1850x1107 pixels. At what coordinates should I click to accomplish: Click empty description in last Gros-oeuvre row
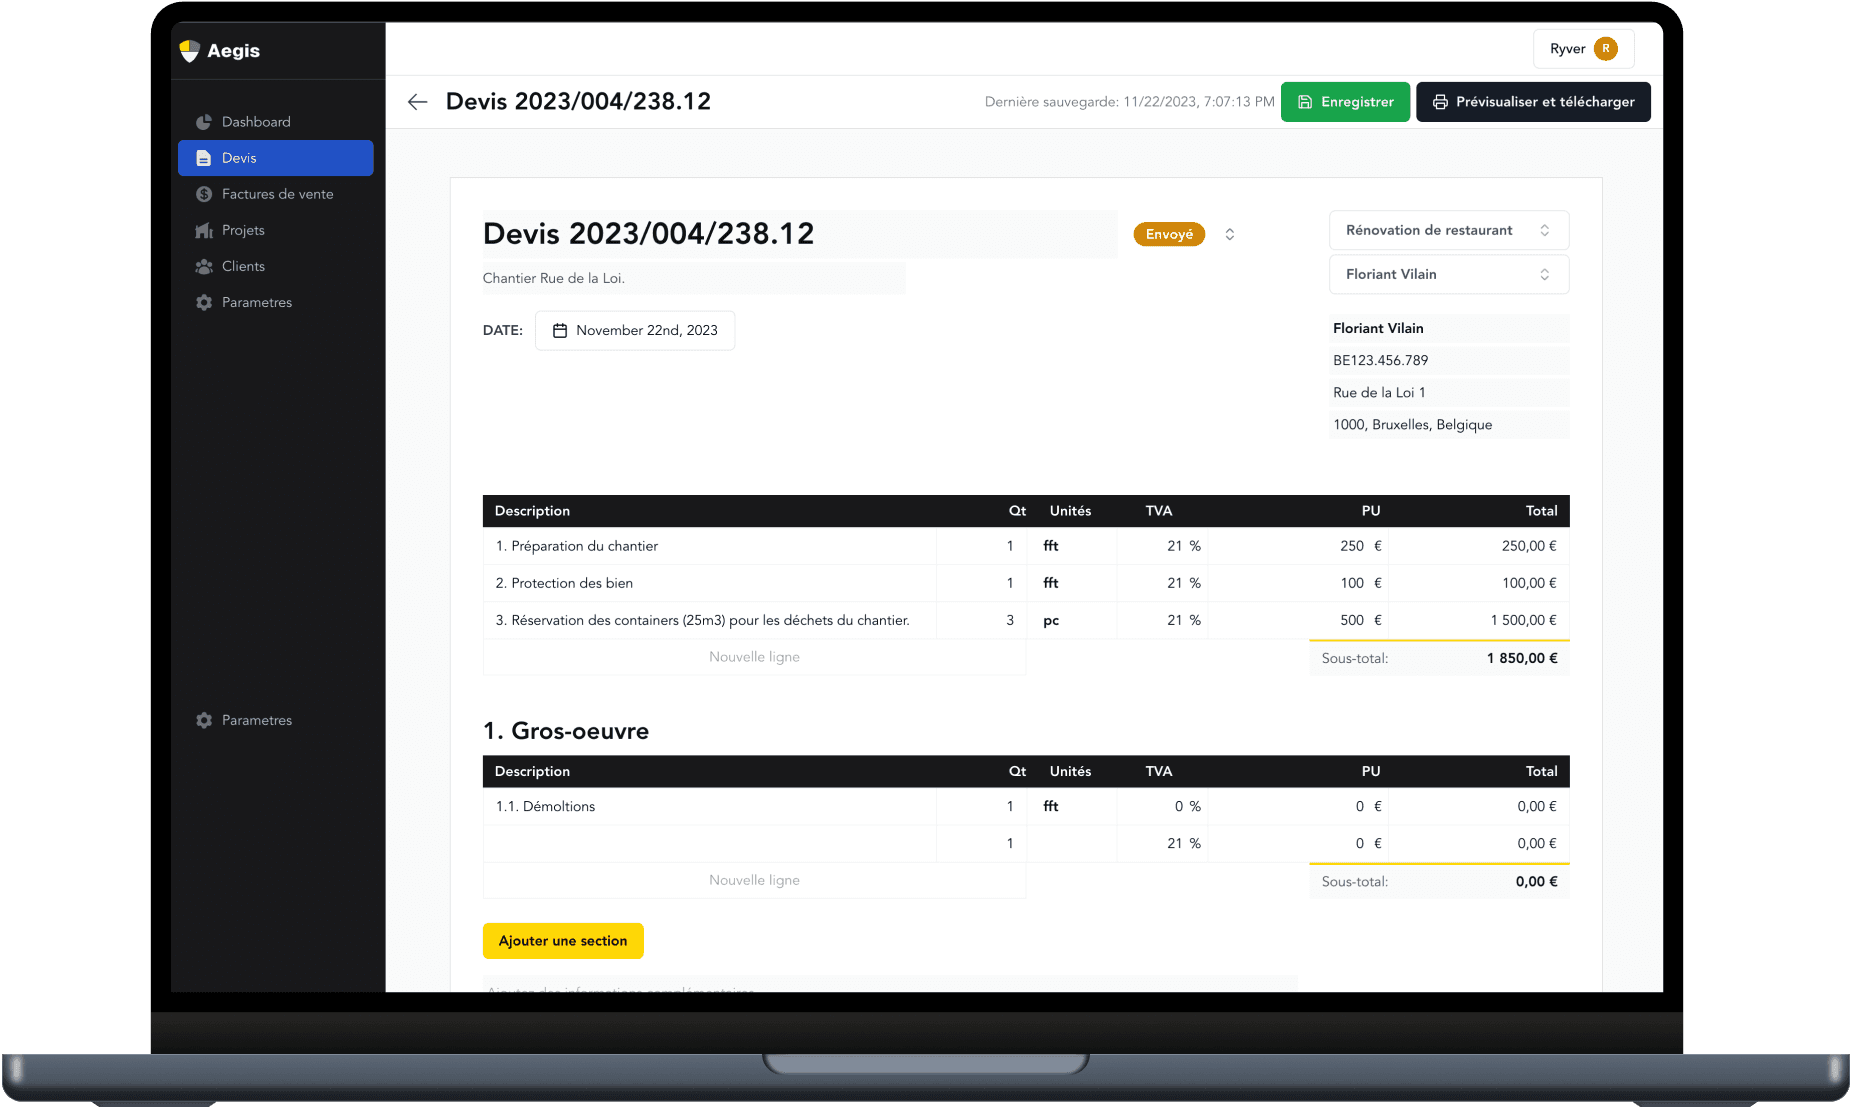click(x=709, y=843)
